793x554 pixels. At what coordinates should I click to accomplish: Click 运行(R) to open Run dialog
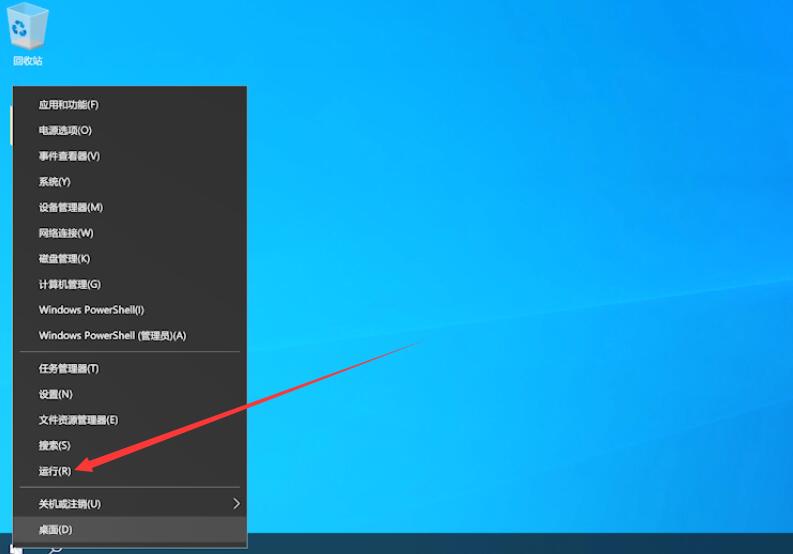pyautogui.click(x=130, y=472)
